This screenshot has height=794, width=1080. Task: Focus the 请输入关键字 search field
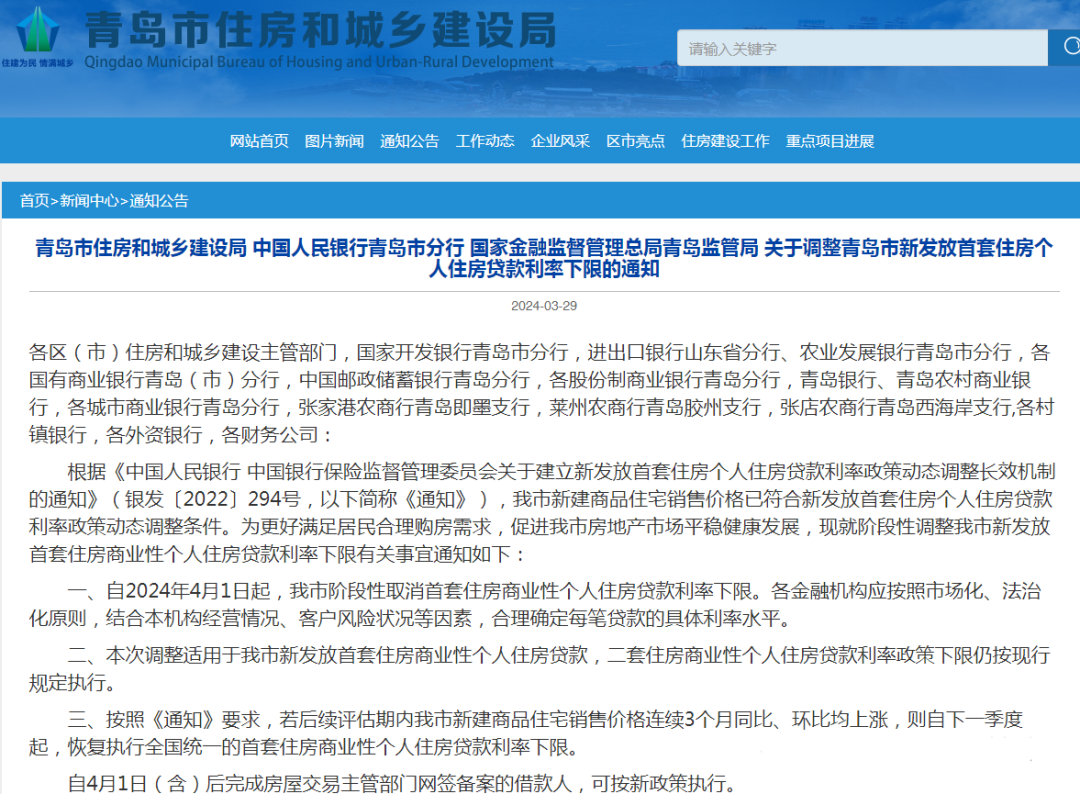[x=862, y=48]
